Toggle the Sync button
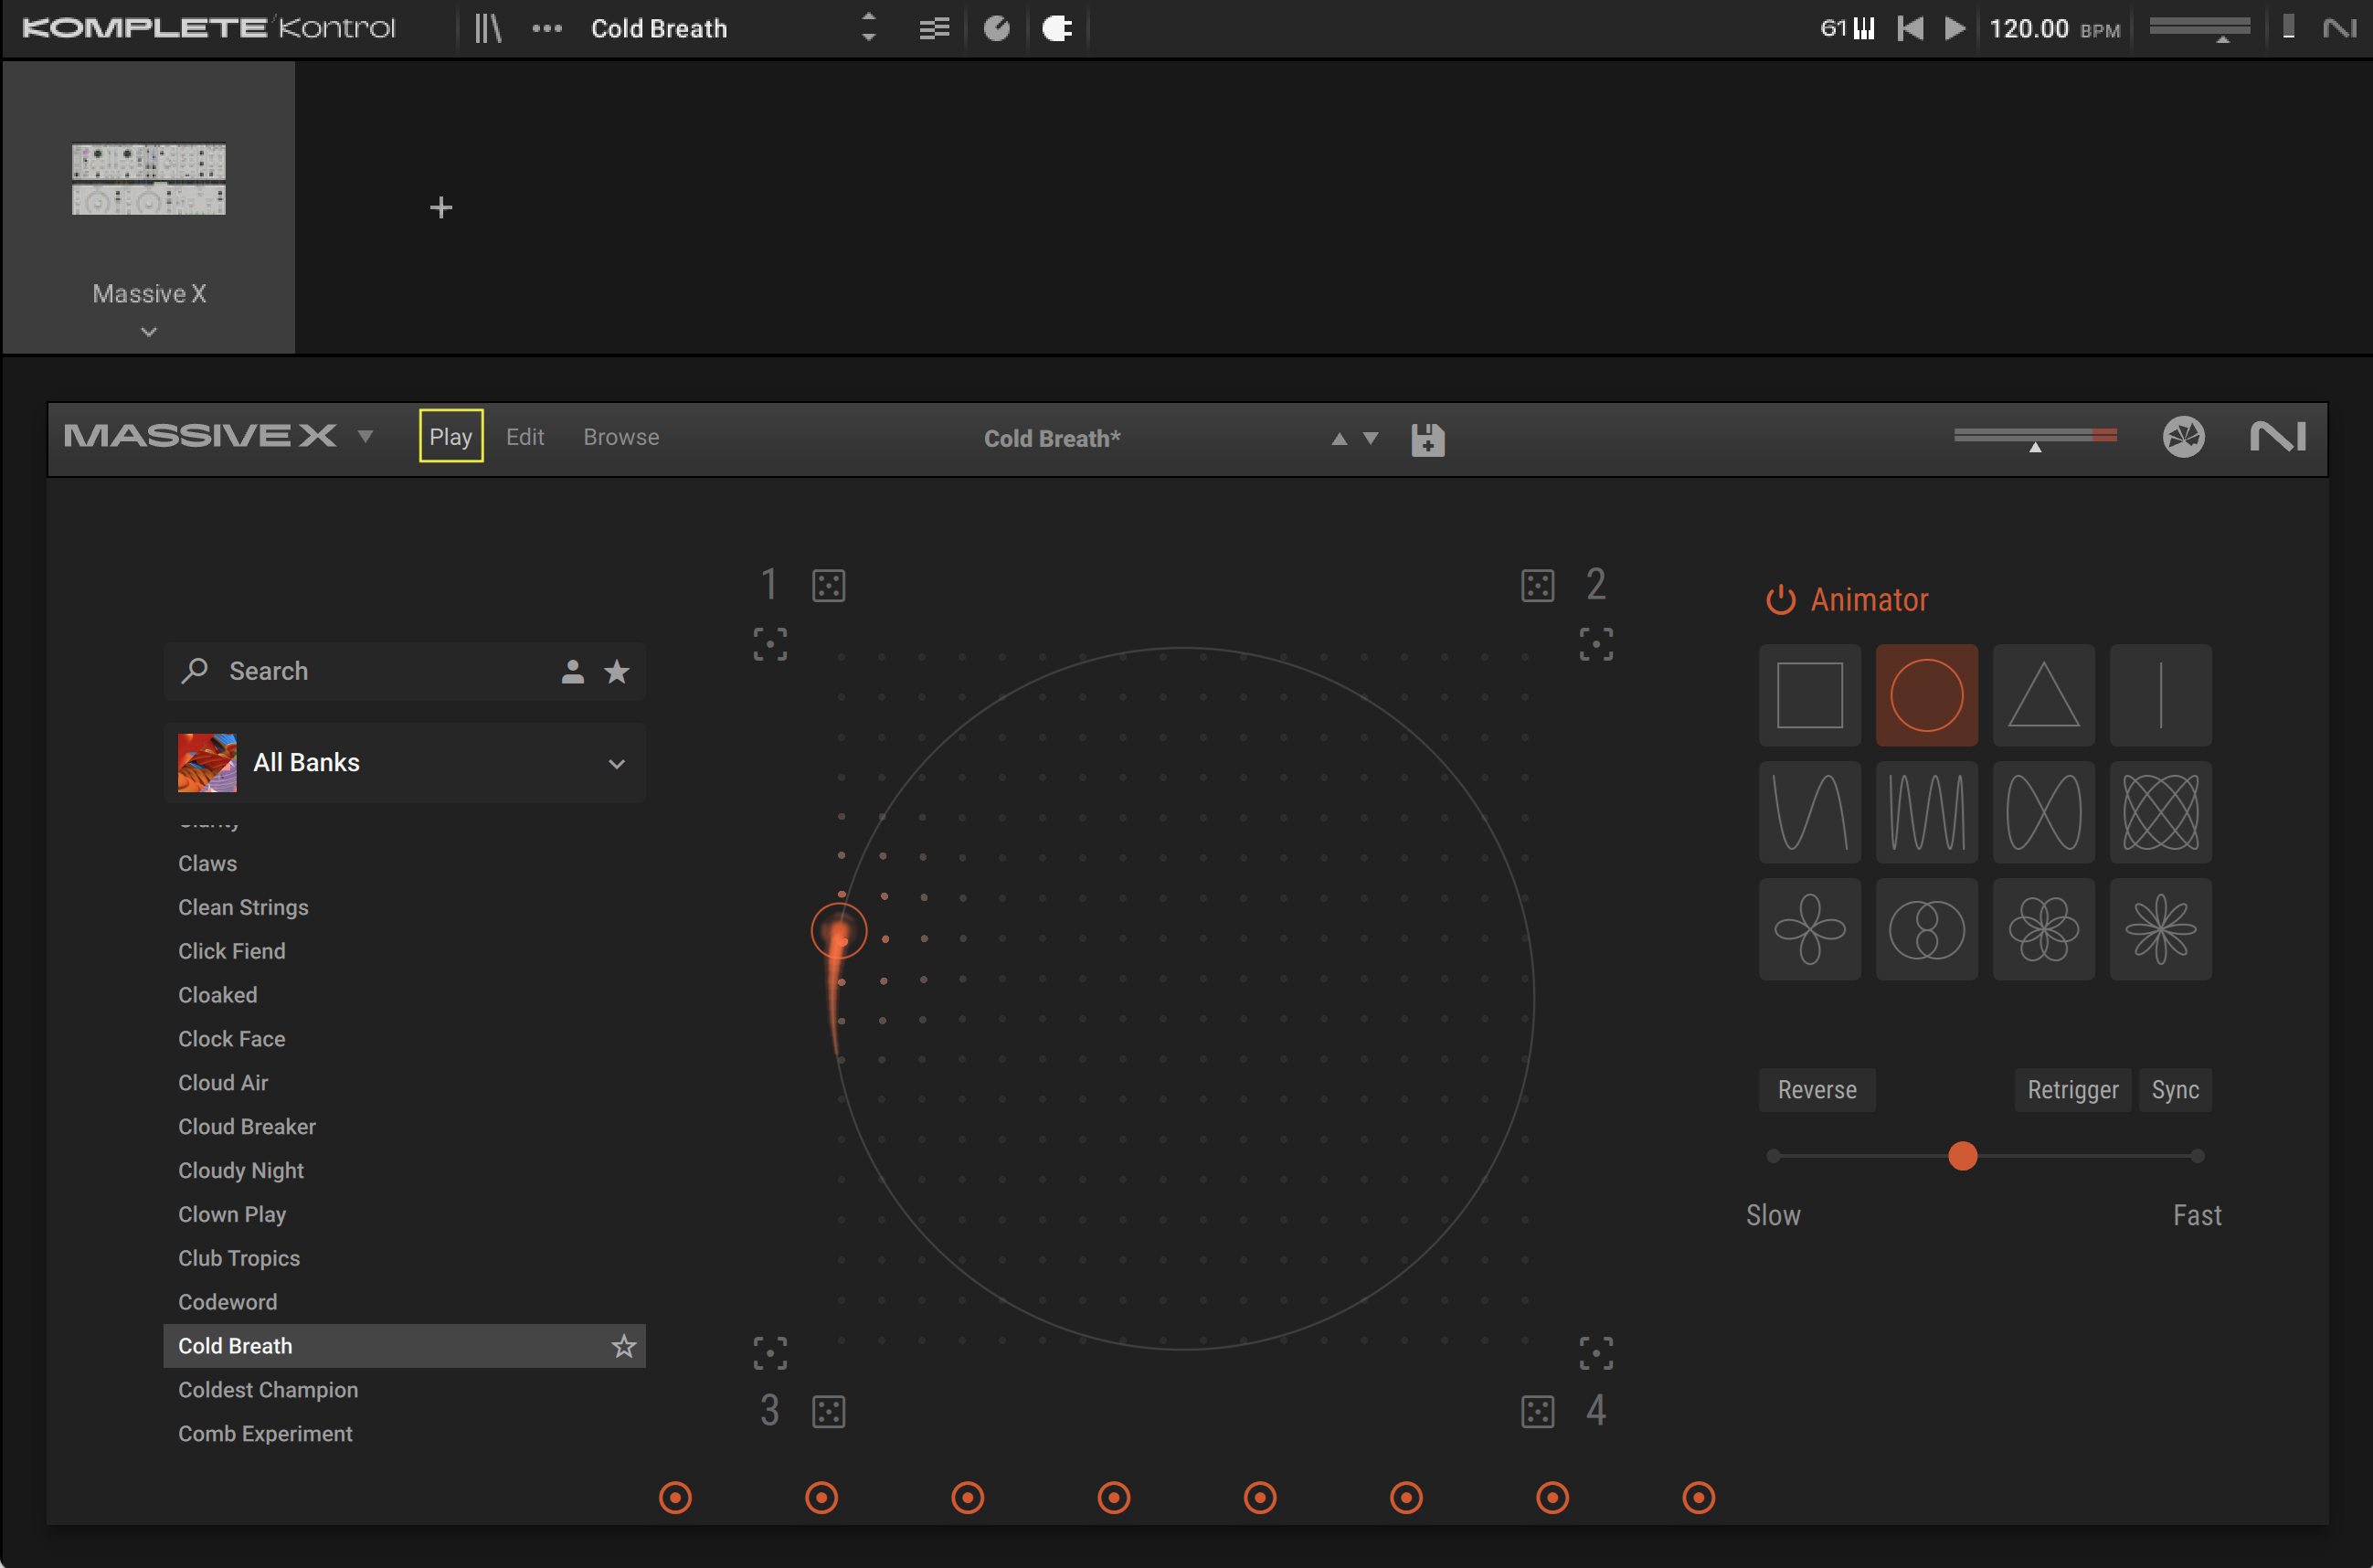The width and height of the screenshot is (2373, 1568). click(x=2175, y=1090)
